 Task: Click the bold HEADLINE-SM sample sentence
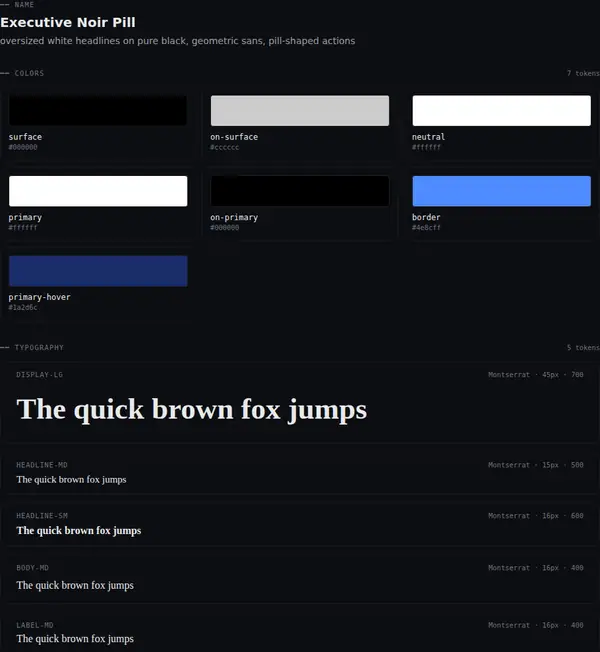pyautogui.click(x=79, y=531)
